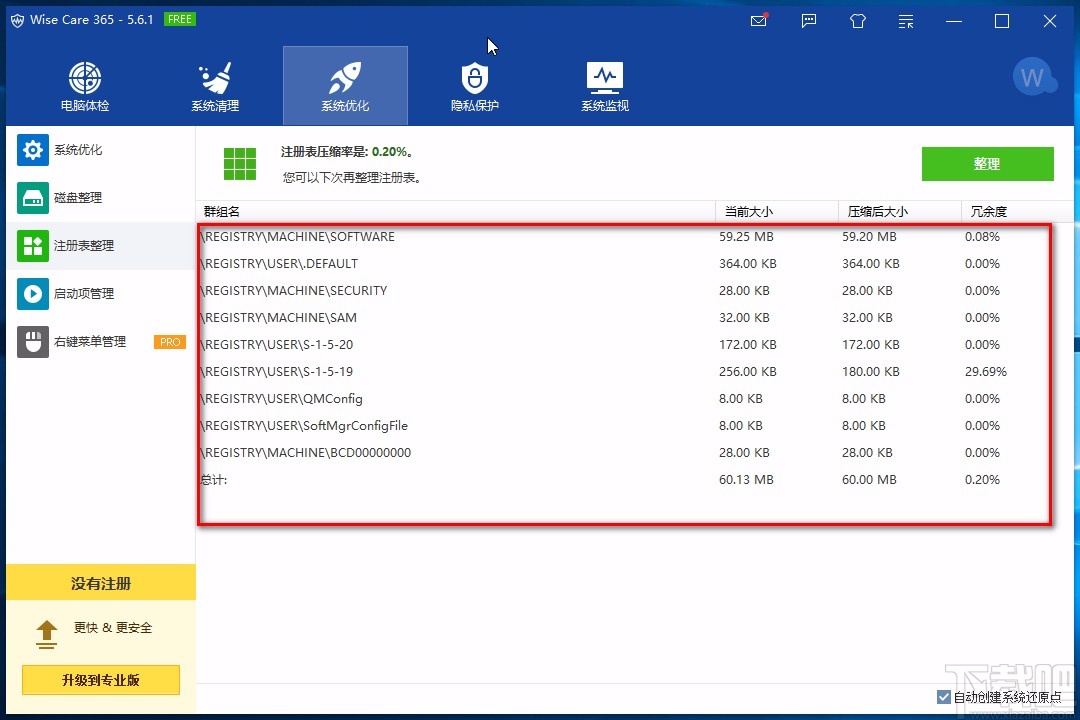Click the 29.69% redundancy value
This screenshot has width=1080, height=720.
click(x=986, y=371)
